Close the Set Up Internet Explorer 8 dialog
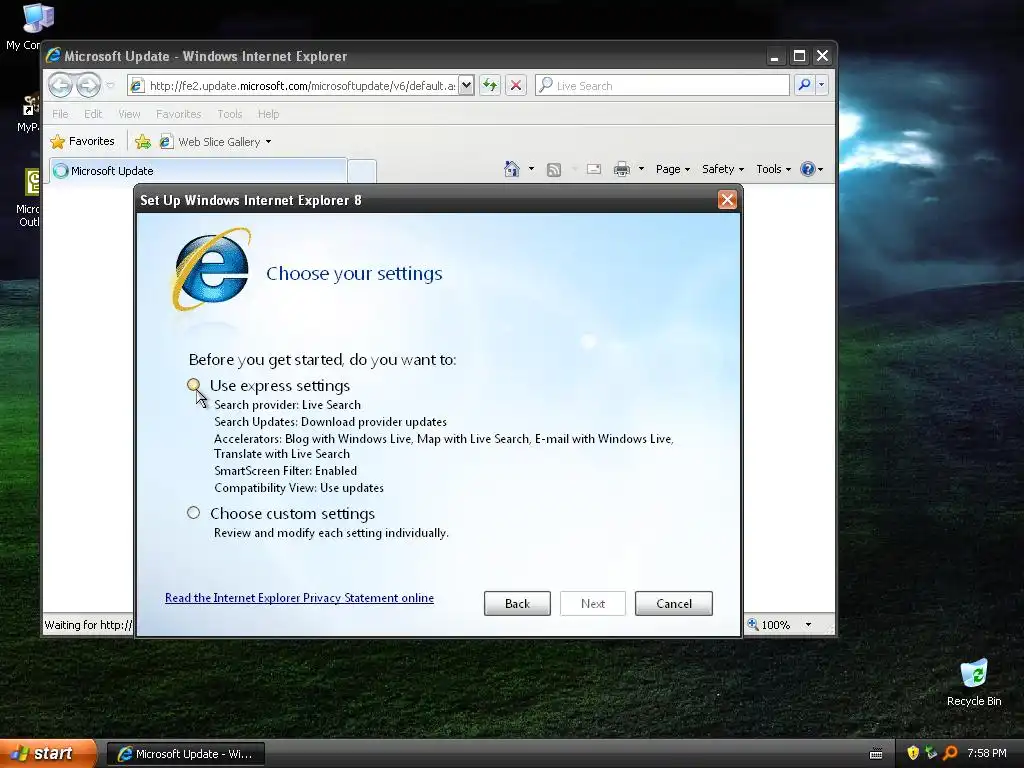 (x=727, y=200)
